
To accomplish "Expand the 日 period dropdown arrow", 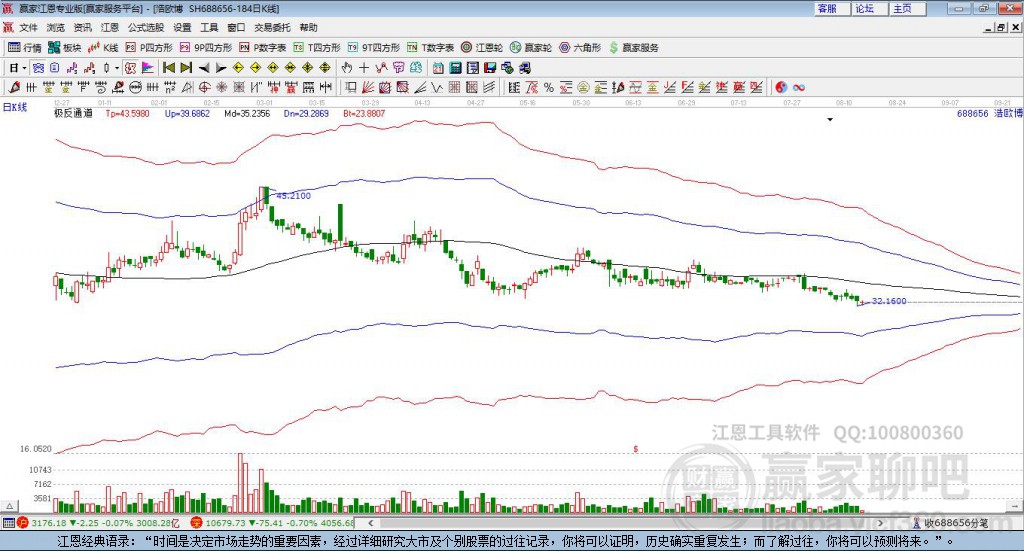I will (x=24, y=68).
